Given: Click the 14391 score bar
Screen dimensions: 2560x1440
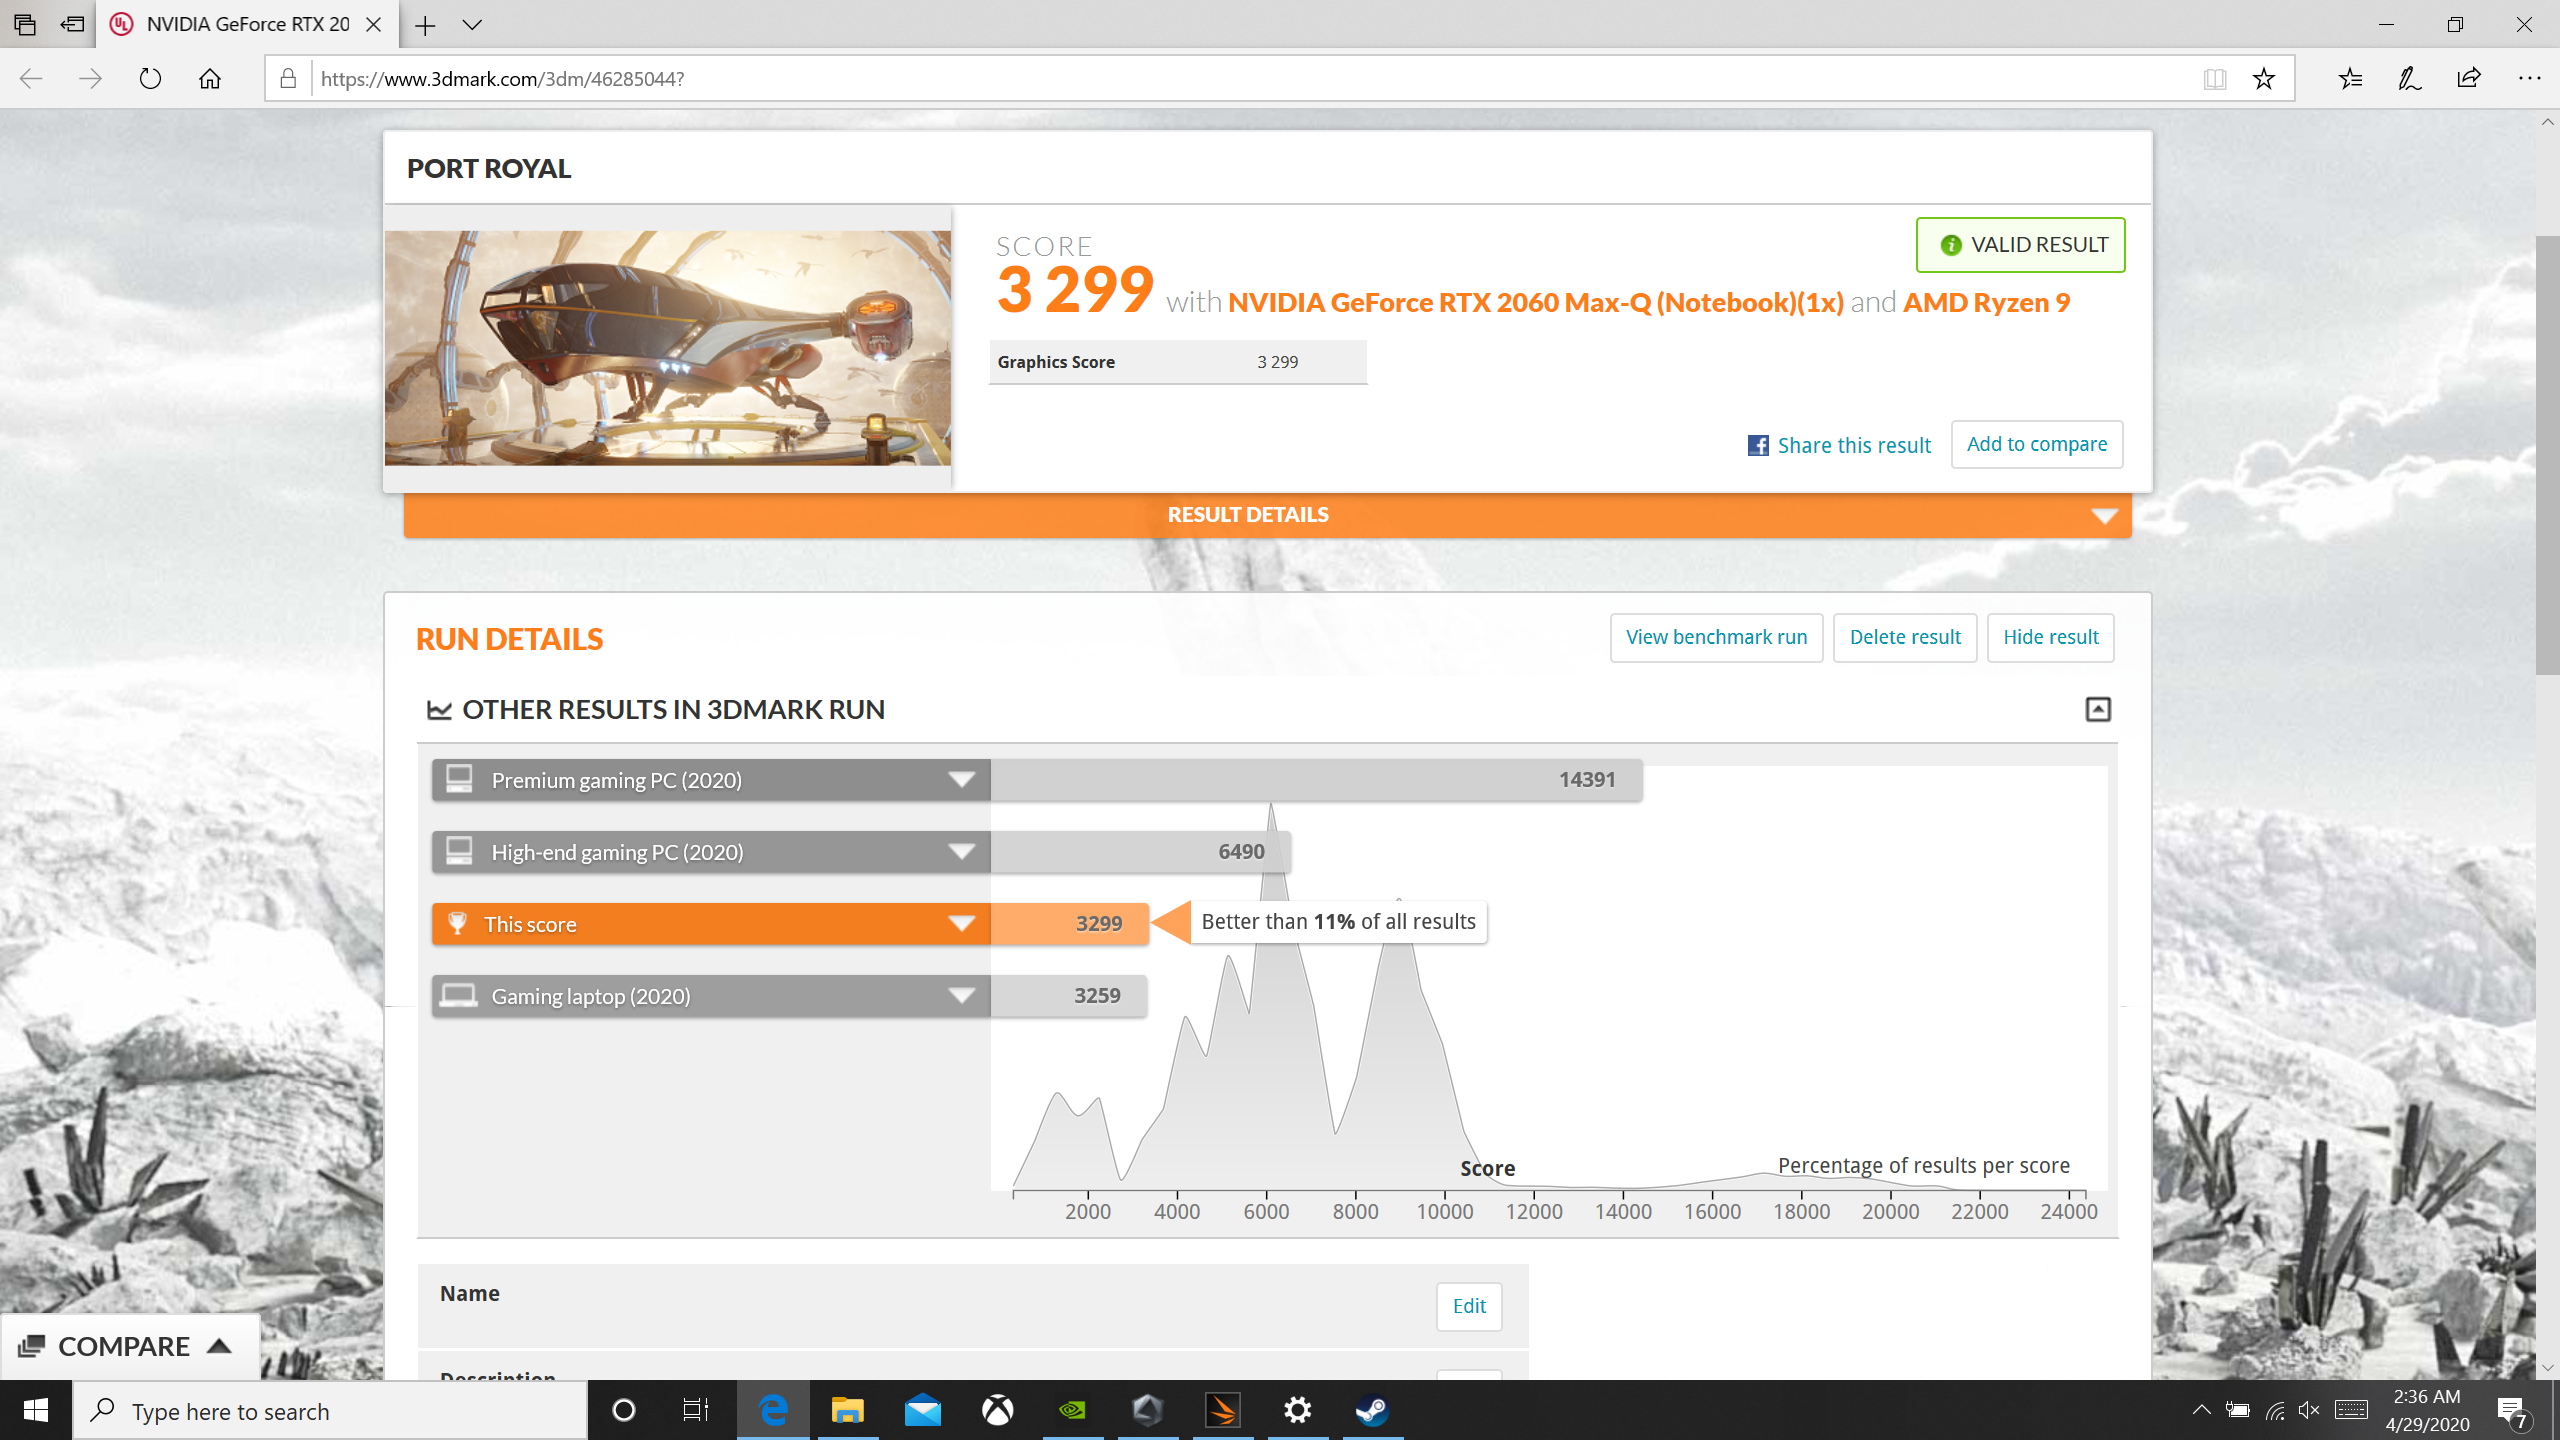Looking at the screenshot, I should [x=1316, y=780].
